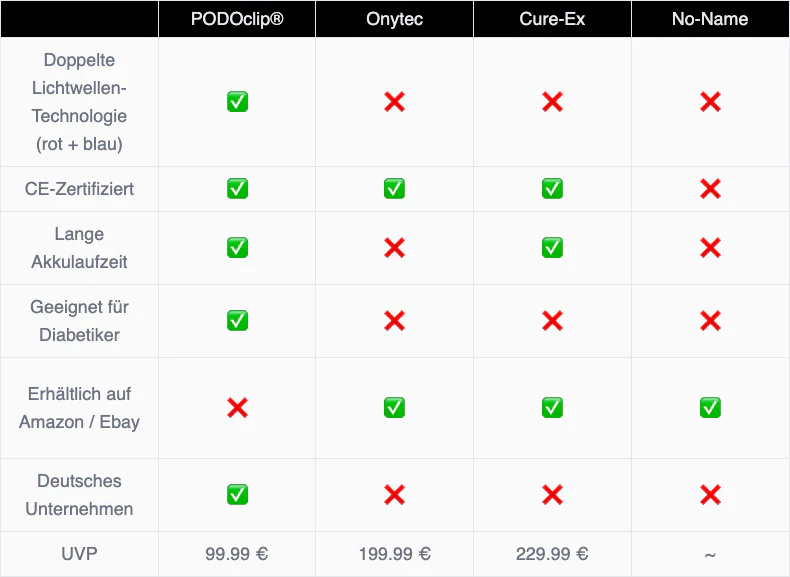Click Cure-Ex green check in CE-Zertifiziert row
The image size is (790, 577).
click(x=552, y=189)
